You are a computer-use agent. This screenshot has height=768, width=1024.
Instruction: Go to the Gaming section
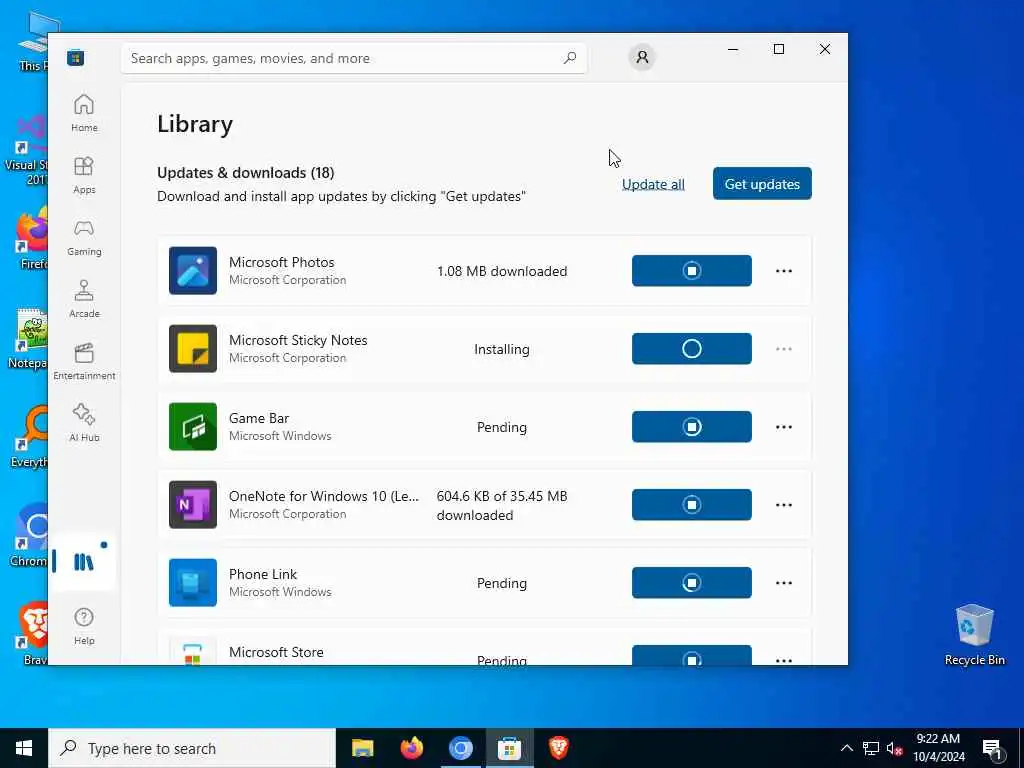[x=84, y=237]
